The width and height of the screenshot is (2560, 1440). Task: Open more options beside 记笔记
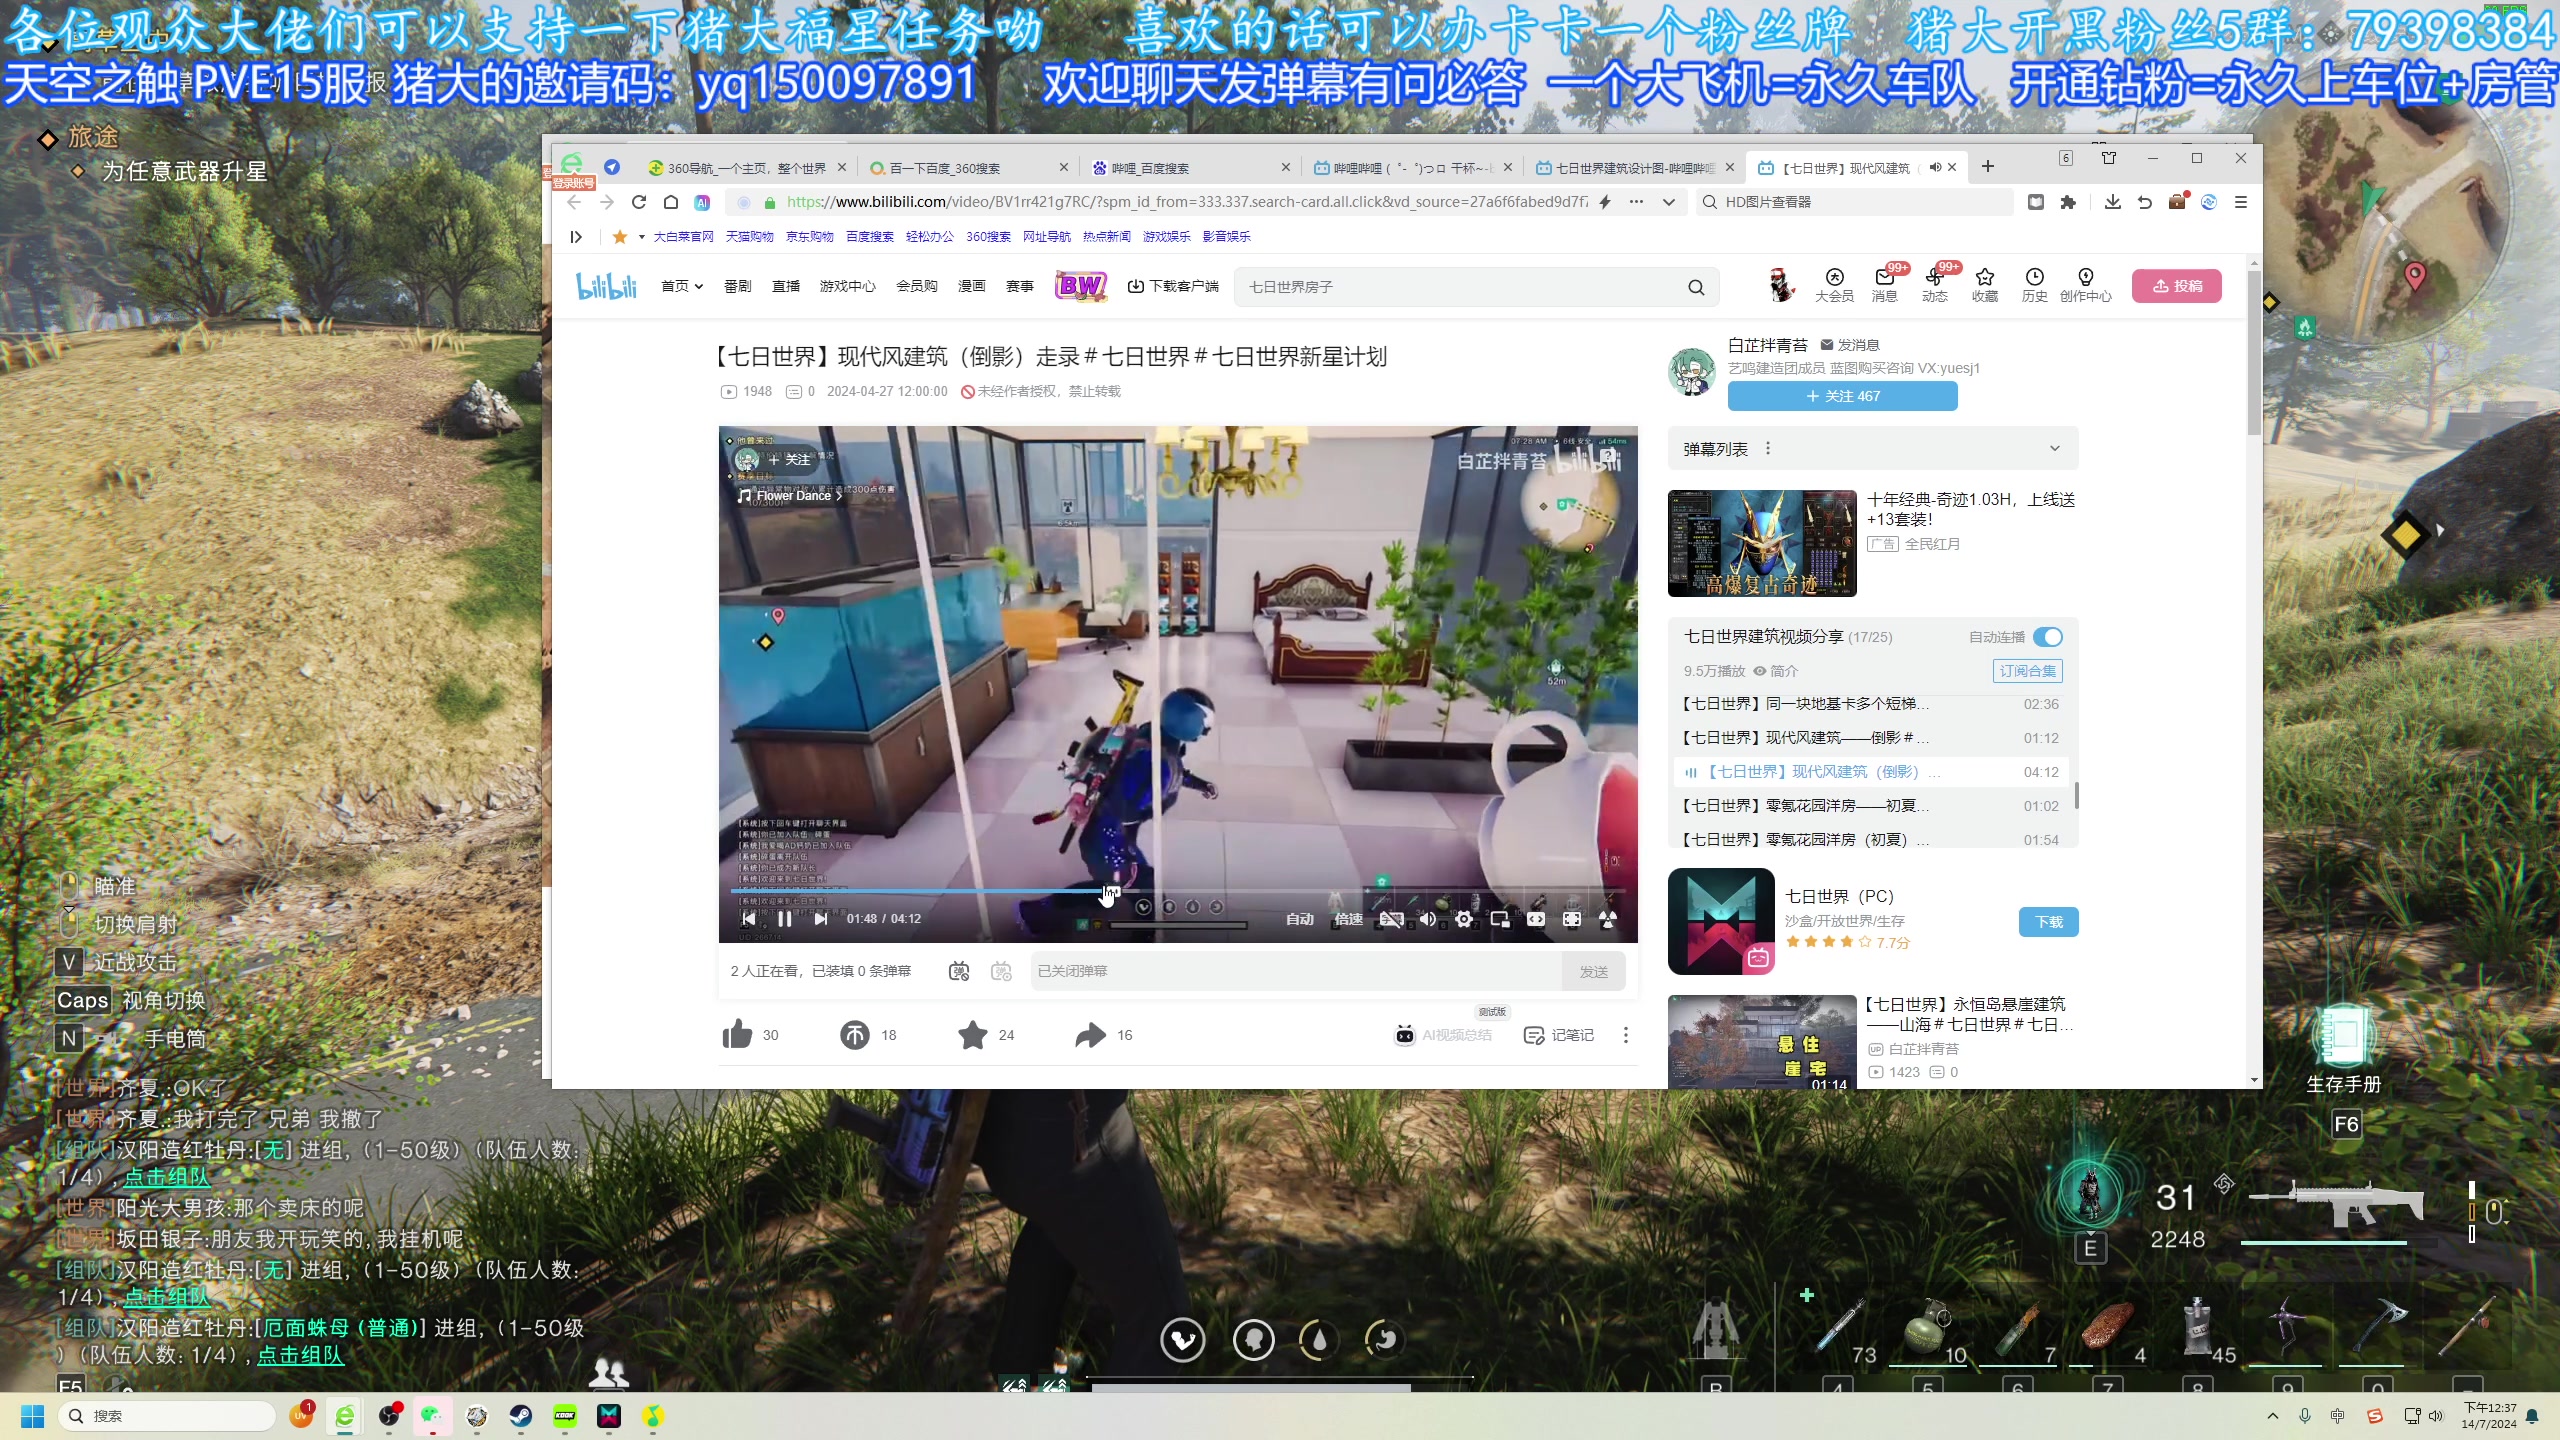1626,1035
